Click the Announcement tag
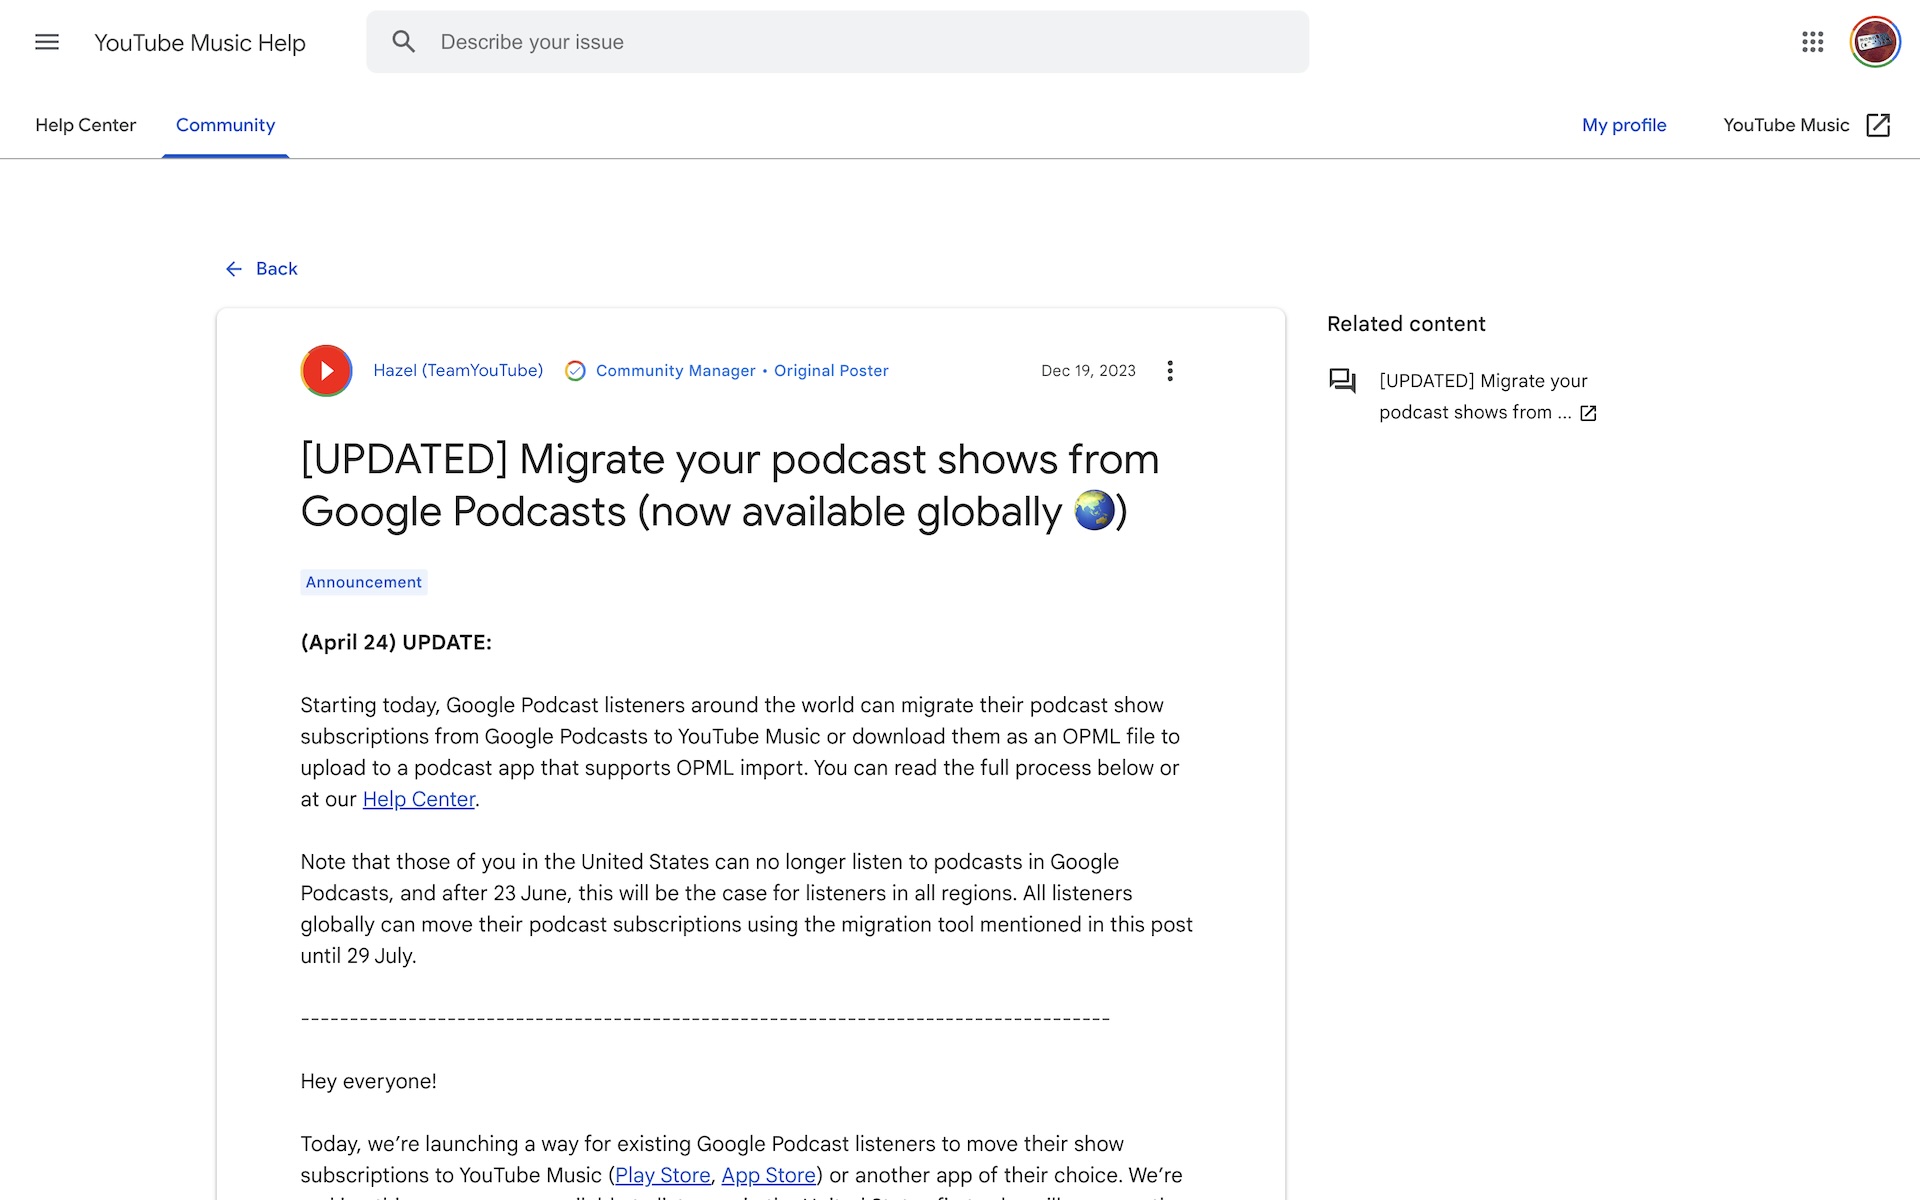This screenshot has height=1200, width=1920. coord(364,582)
